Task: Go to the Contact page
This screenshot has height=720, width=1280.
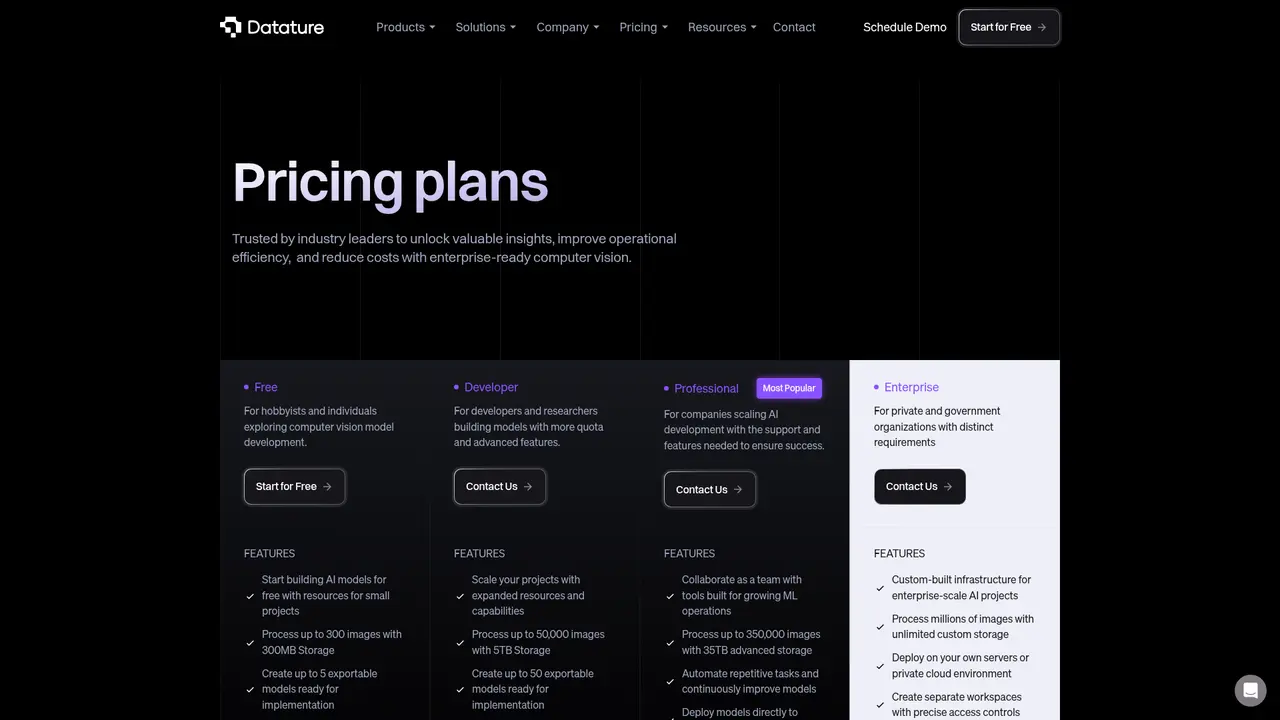Action: [x=794, y=27]
